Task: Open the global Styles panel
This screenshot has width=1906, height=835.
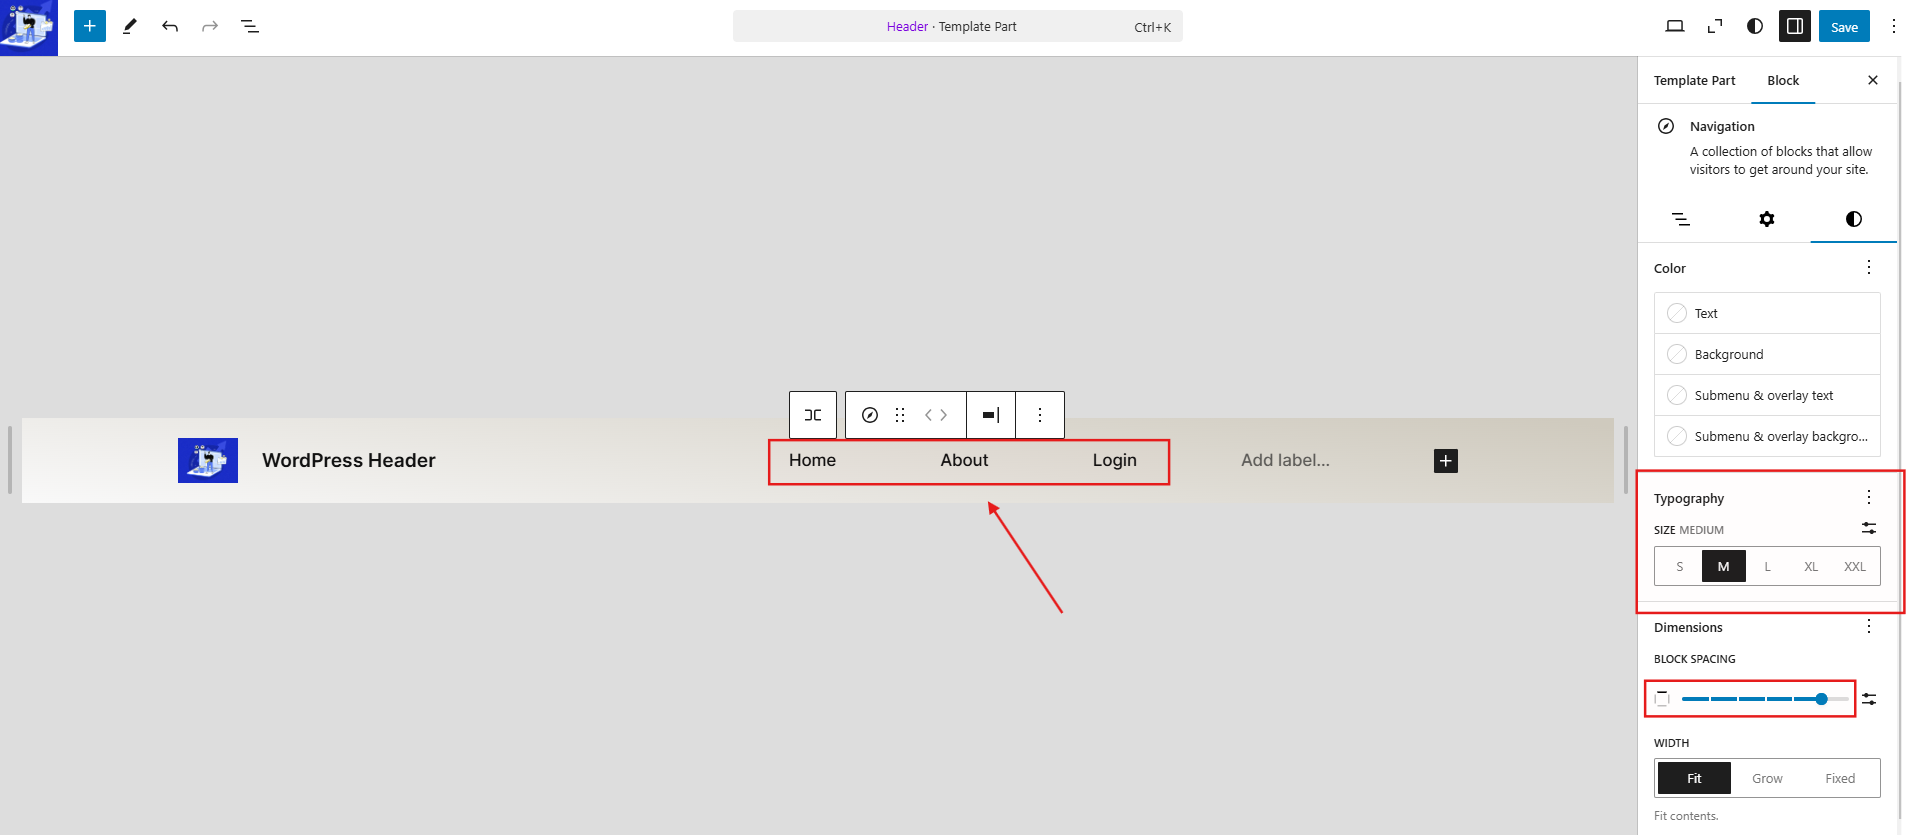Action: click(x=1755, y=27)
